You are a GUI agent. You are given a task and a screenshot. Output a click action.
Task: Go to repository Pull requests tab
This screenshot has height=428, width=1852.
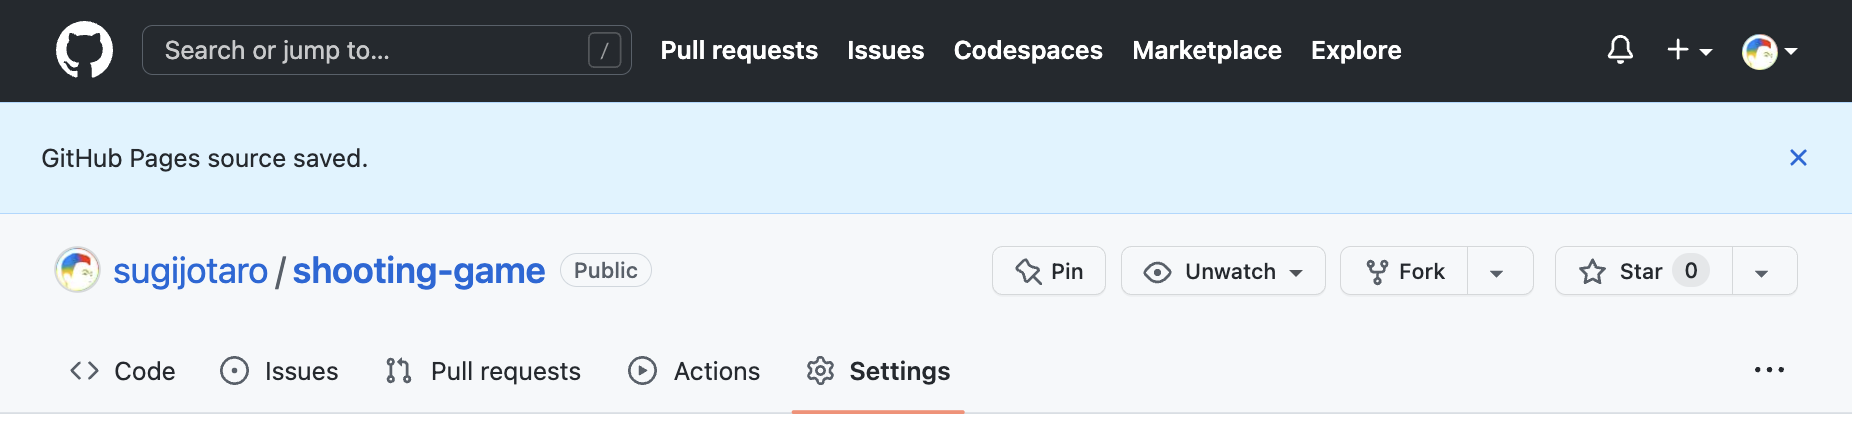(x=484, y=371)
